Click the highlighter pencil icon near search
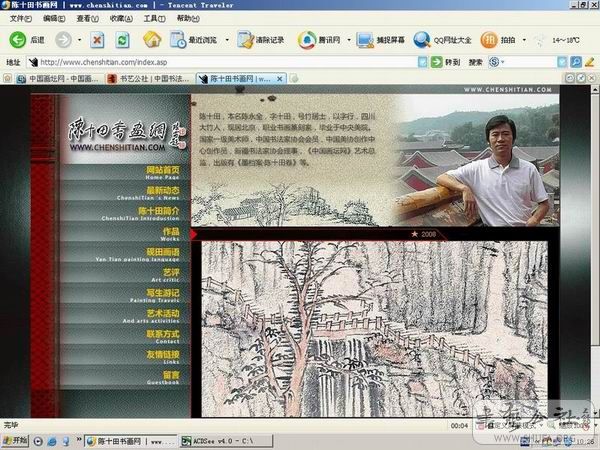Screen dimensions: 600x450 589,62
